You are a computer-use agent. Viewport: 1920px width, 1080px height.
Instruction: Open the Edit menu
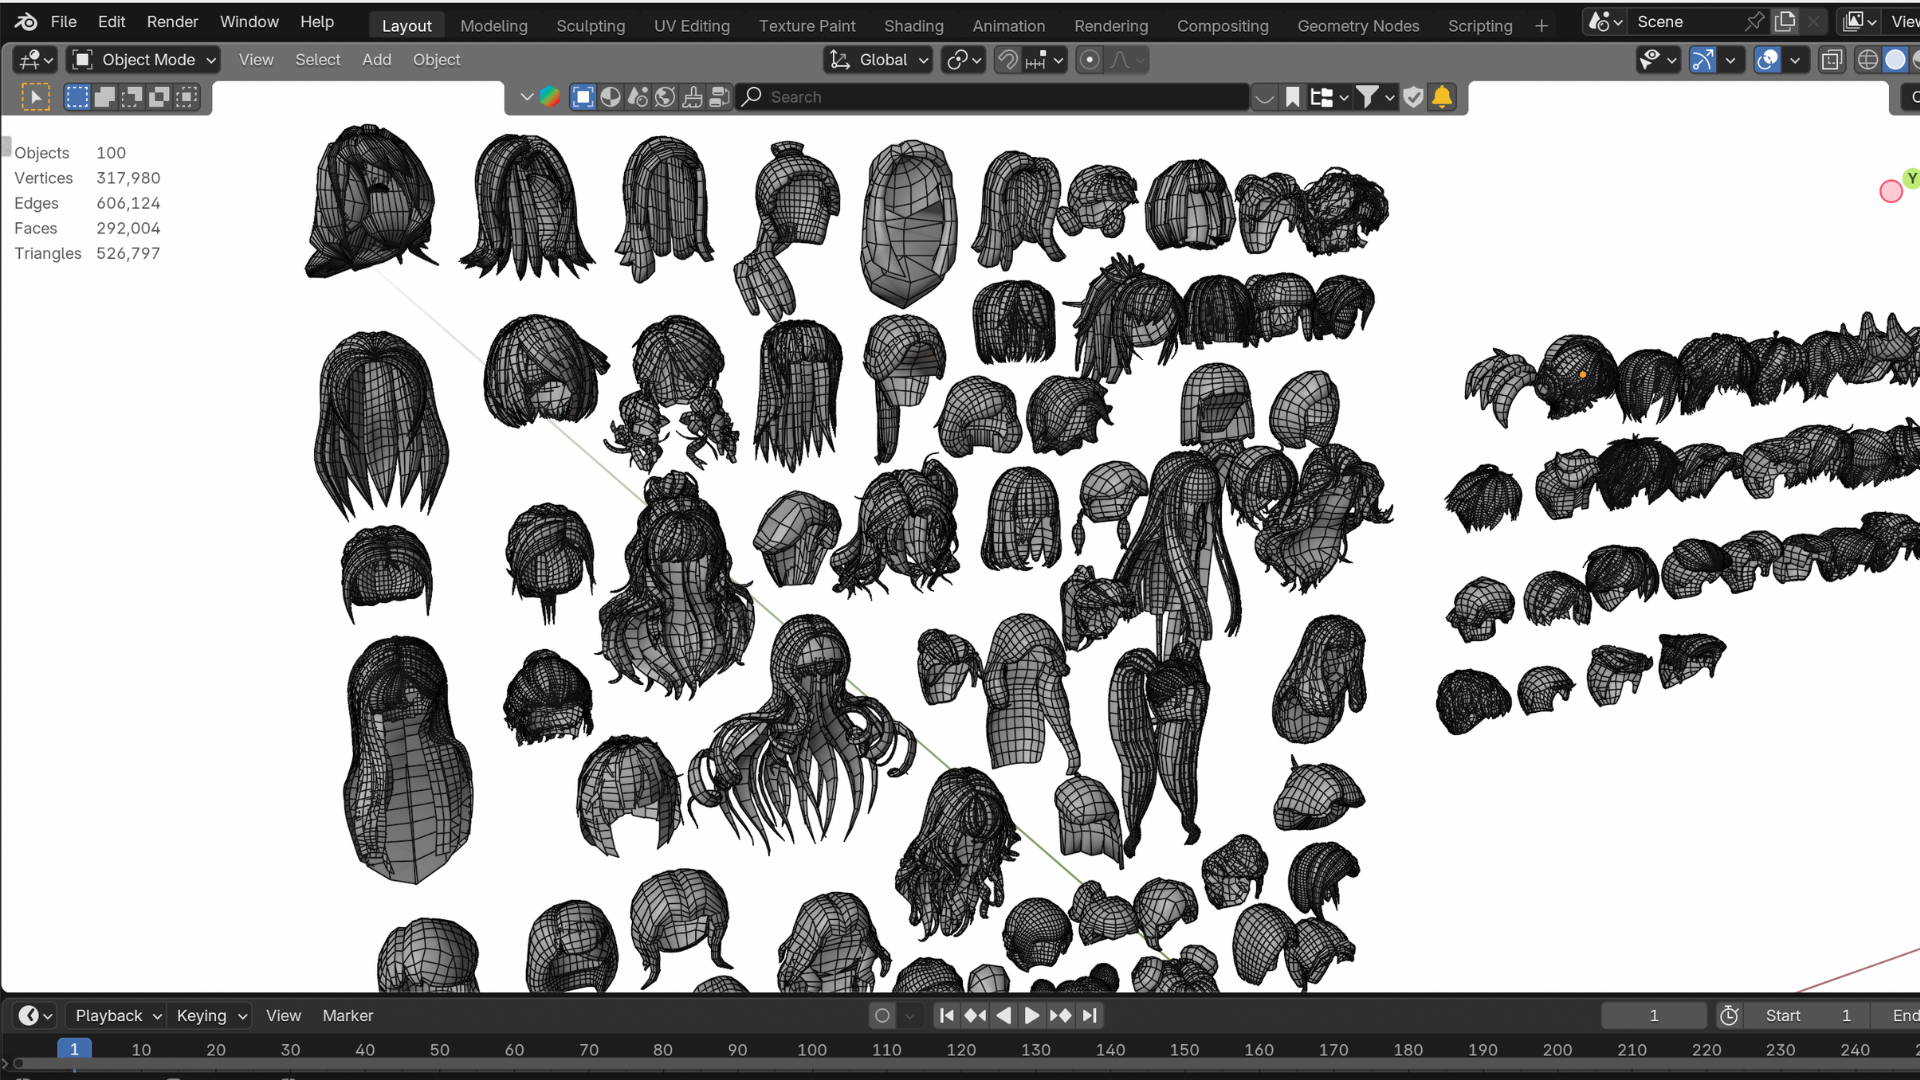click(x=111, y=21)
